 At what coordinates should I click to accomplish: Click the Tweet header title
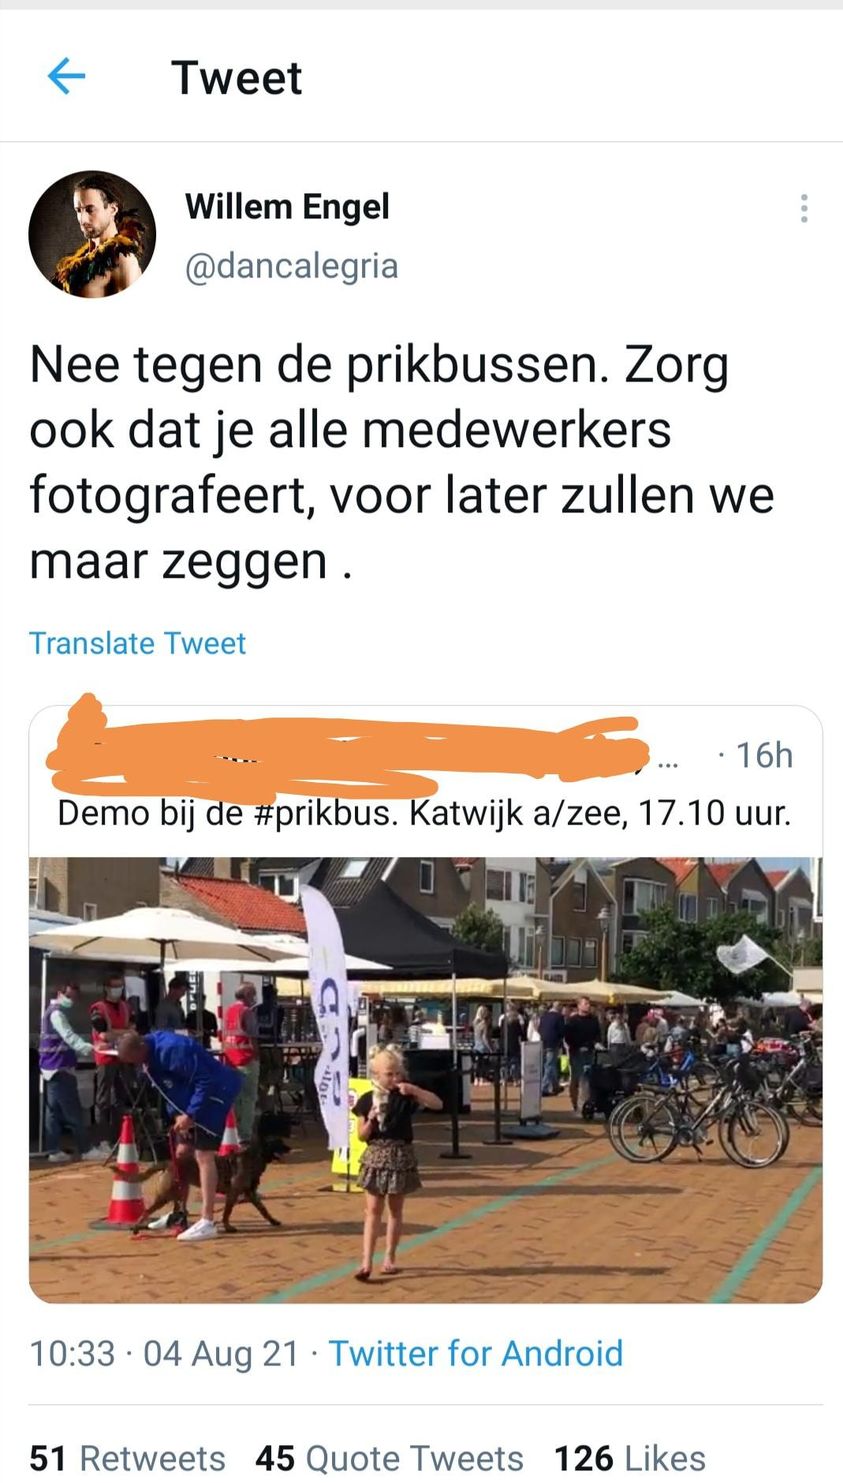click(x=236, y=77)
